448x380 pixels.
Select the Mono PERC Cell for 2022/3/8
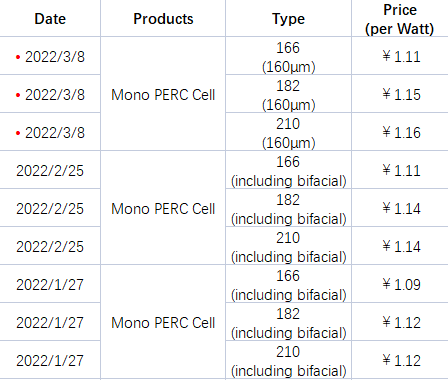pos(163,94)
